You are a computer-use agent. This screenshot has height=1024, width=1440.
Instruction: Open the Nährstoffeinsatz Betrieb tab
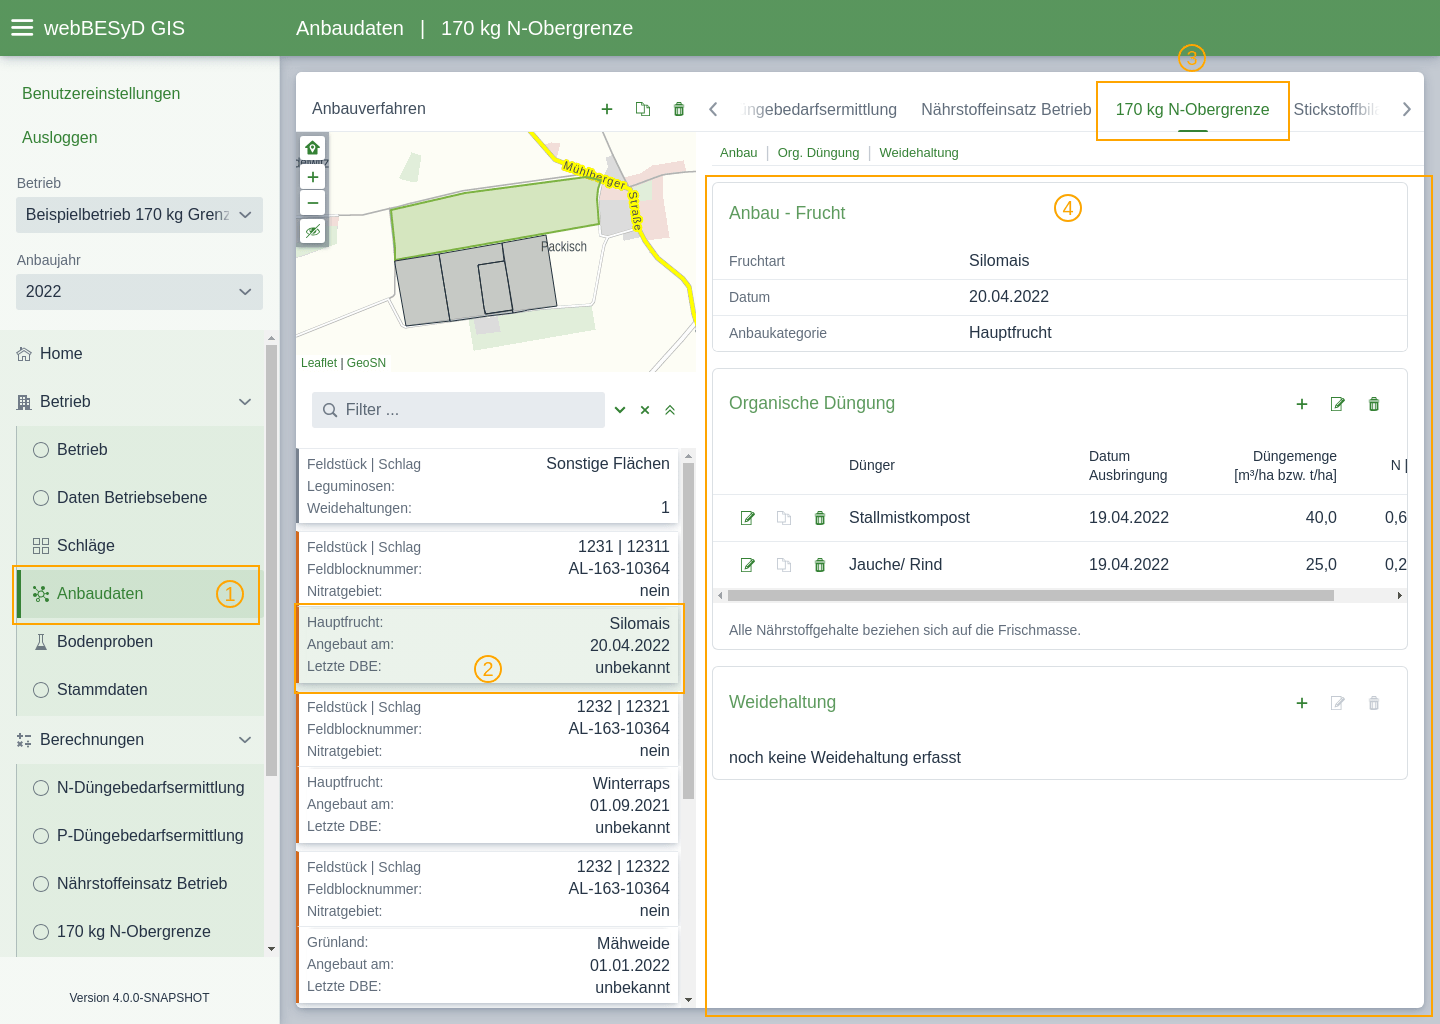[1006, 109]
